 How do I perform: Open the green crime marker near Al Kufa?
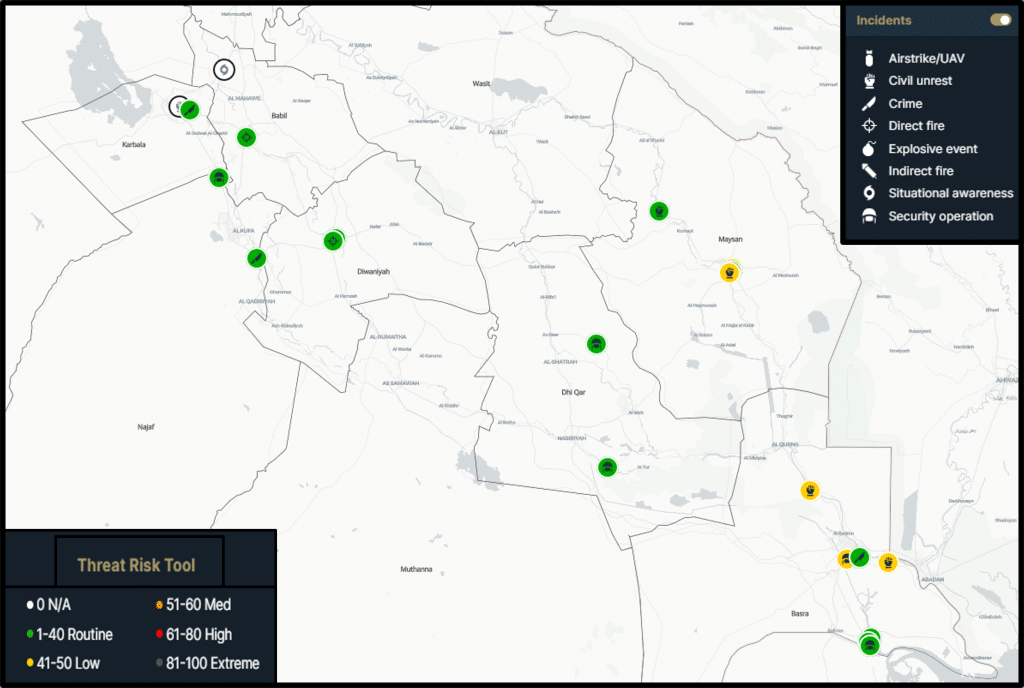click(257, 258)
